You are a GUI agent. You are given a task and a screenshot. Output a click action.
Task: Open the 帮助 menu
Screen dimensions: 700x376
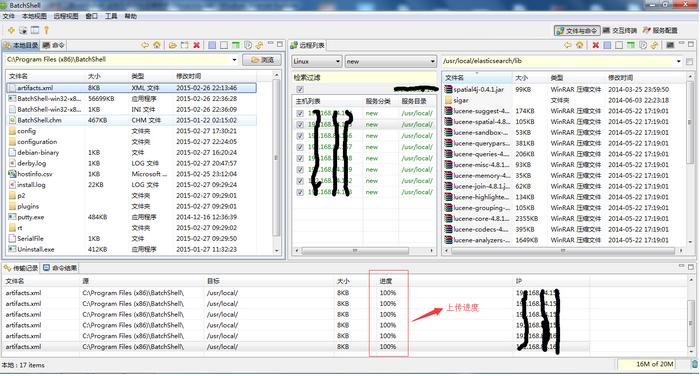point(130,16)
